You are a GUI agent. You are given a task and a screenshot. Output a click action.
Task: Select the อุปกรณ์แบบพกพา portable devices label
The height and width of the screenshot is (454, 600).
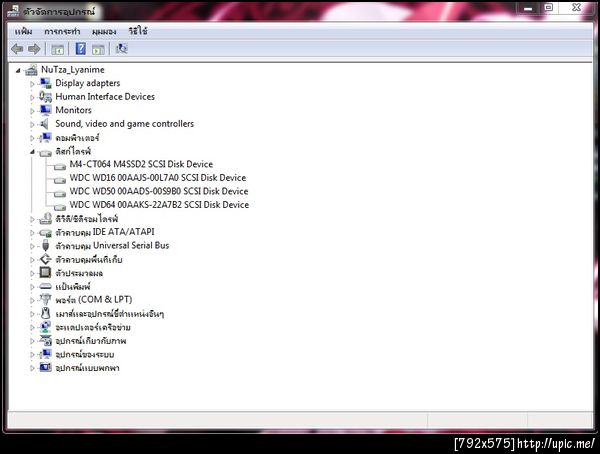pos(87,368)
